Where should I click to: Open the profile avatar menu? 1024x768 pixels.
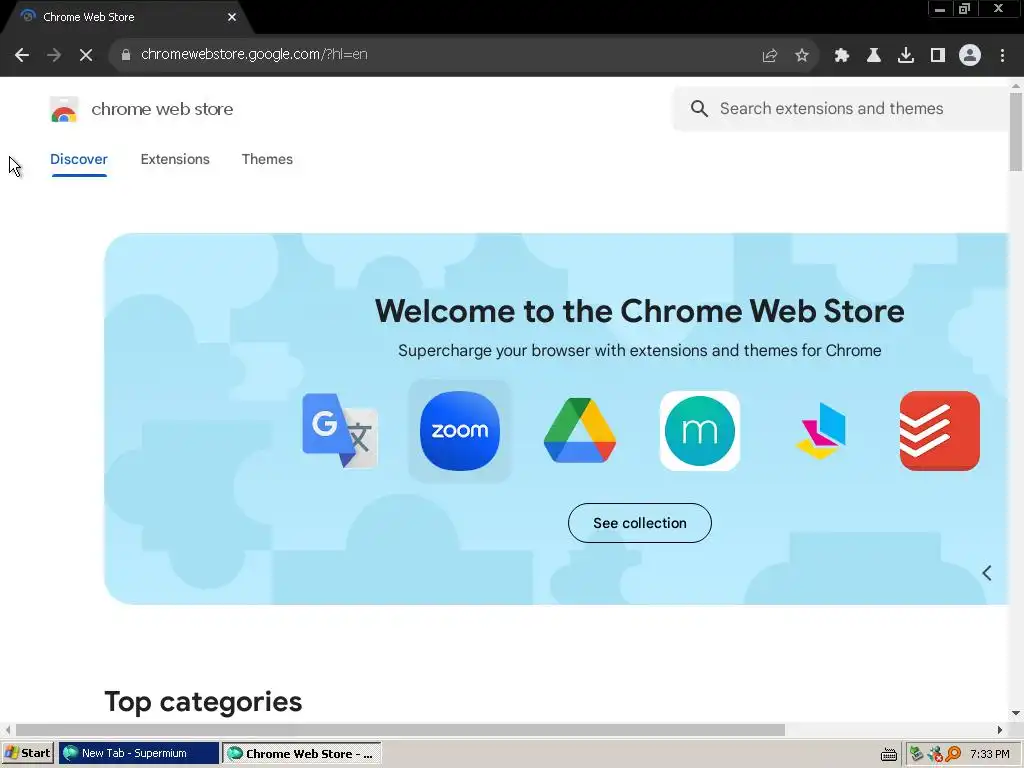[x=970, y=55]
